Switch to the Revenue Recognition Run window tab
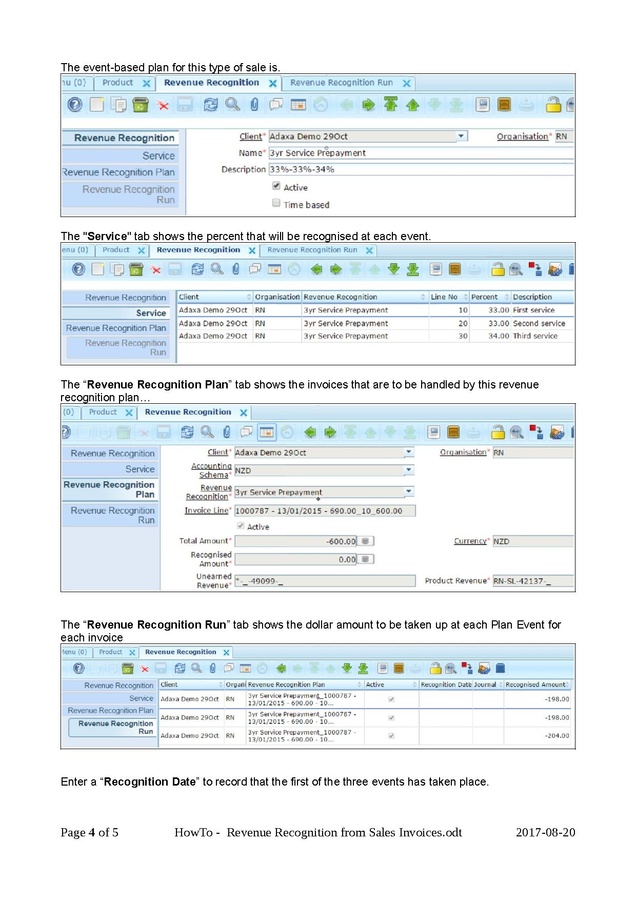 point(342,83)
